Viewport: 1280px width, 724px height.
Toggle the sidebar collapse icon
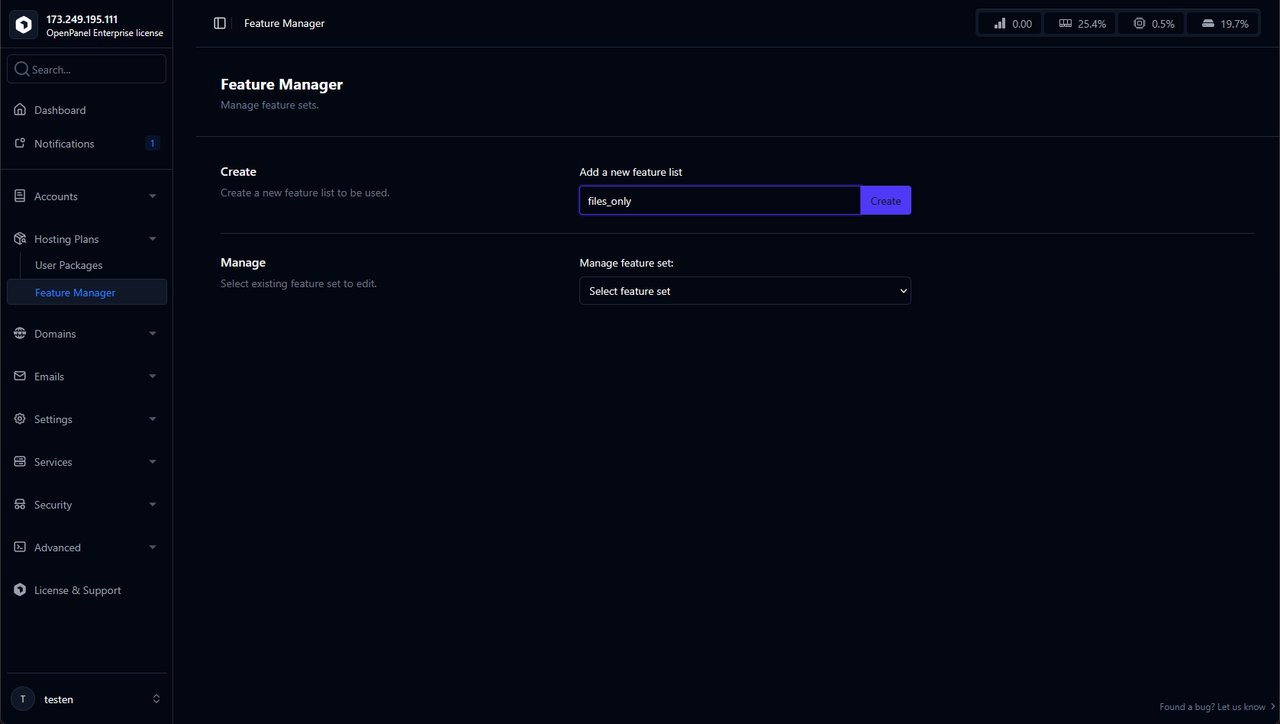tap(220, 23)
